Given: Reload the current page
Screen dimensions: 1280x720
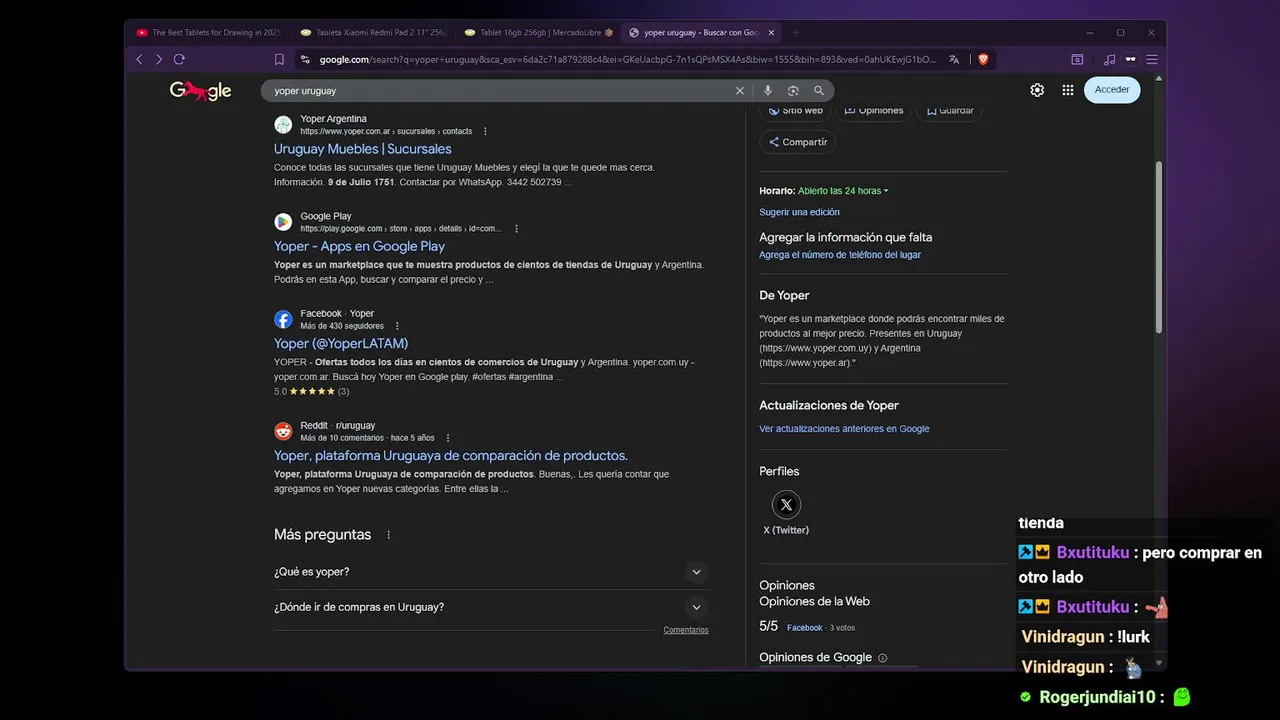Looking at the screenshot, I should coord(180,60).
